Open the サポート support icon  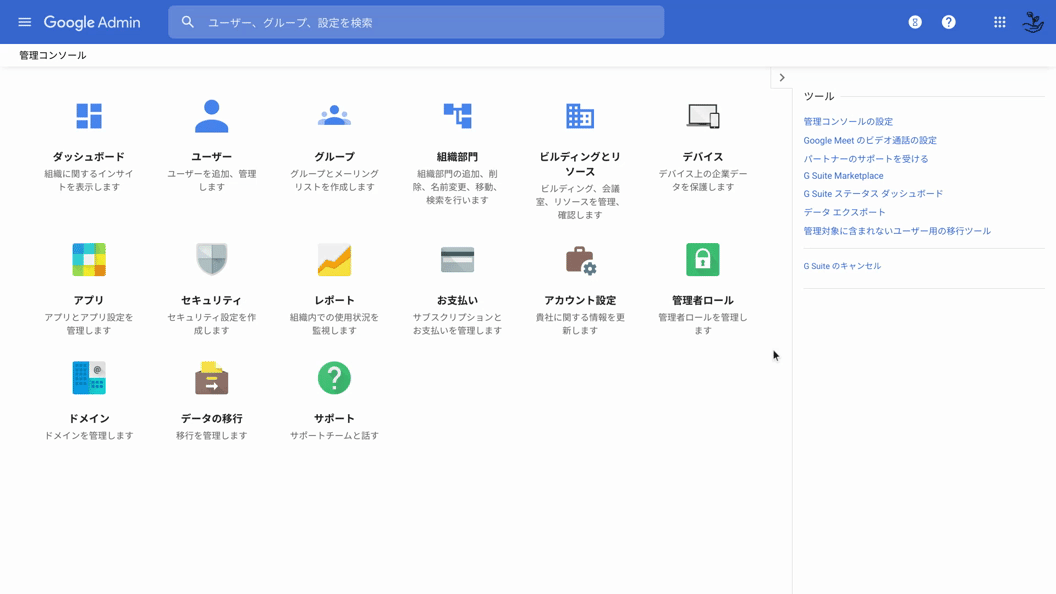334,378
